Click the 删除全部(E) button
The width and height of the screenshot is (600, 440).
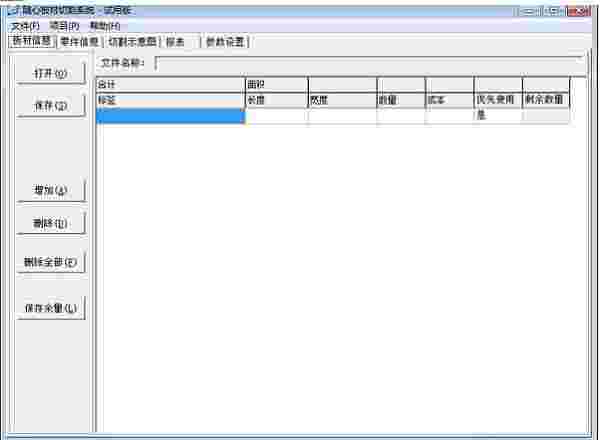[51, 262]
